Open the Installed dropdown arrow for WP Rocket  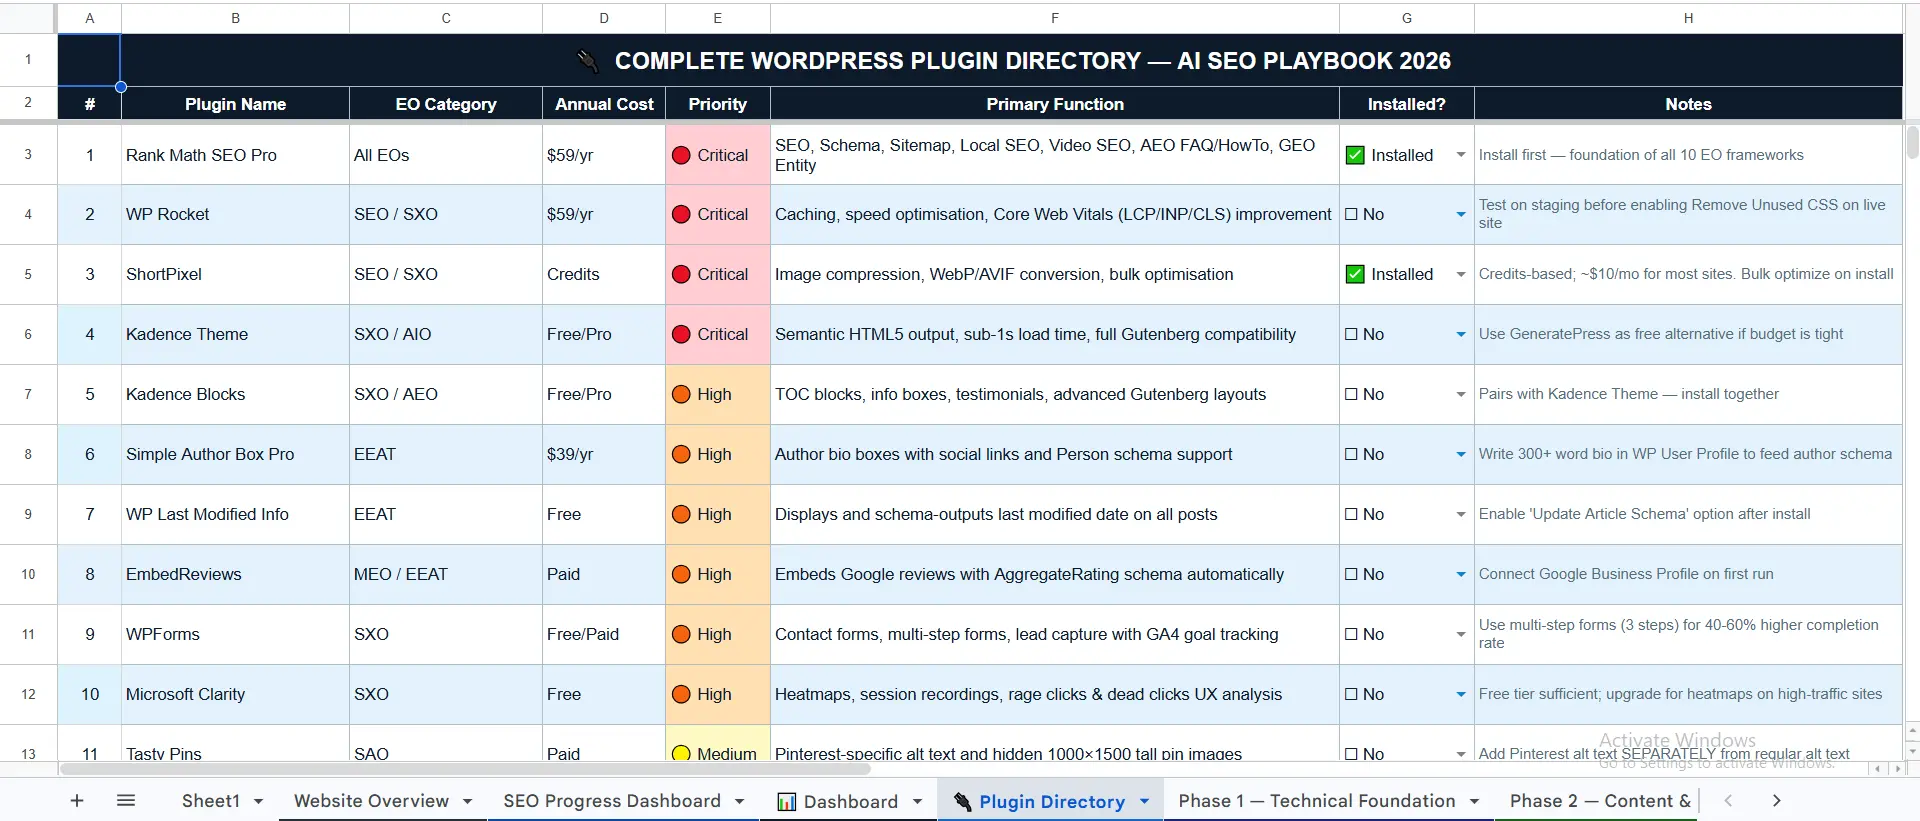[1461, 214]
